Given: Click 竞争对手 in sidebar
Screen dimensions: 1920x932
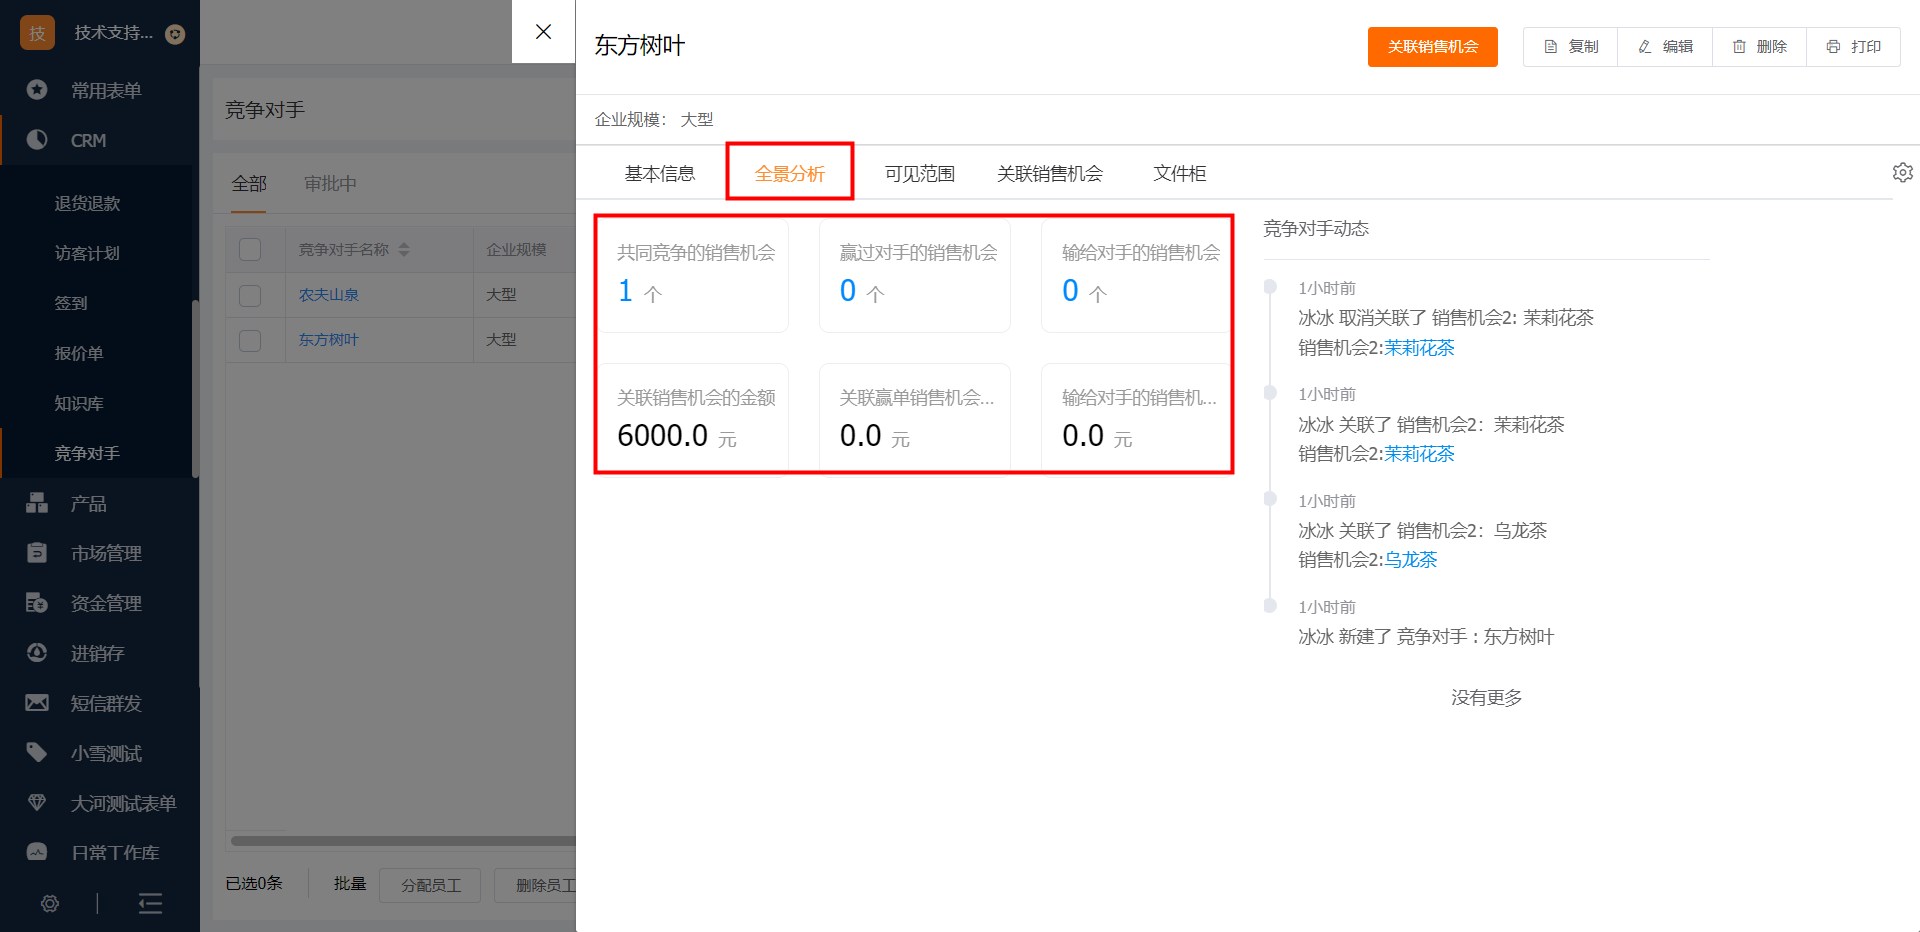Looking at the screenshot, I should 87,453.
